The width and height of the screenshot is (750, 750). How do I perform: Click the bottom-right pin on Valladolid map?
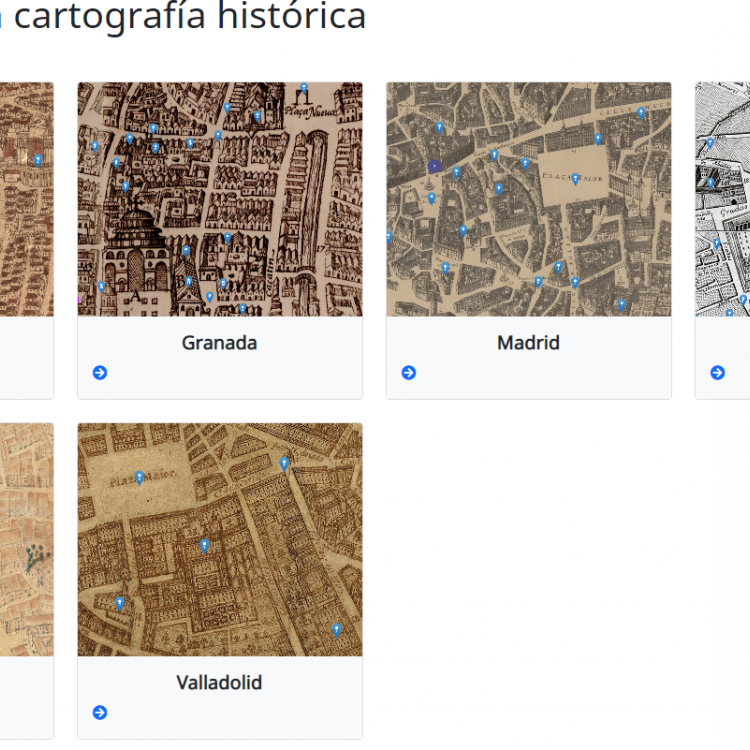(337, 630)
